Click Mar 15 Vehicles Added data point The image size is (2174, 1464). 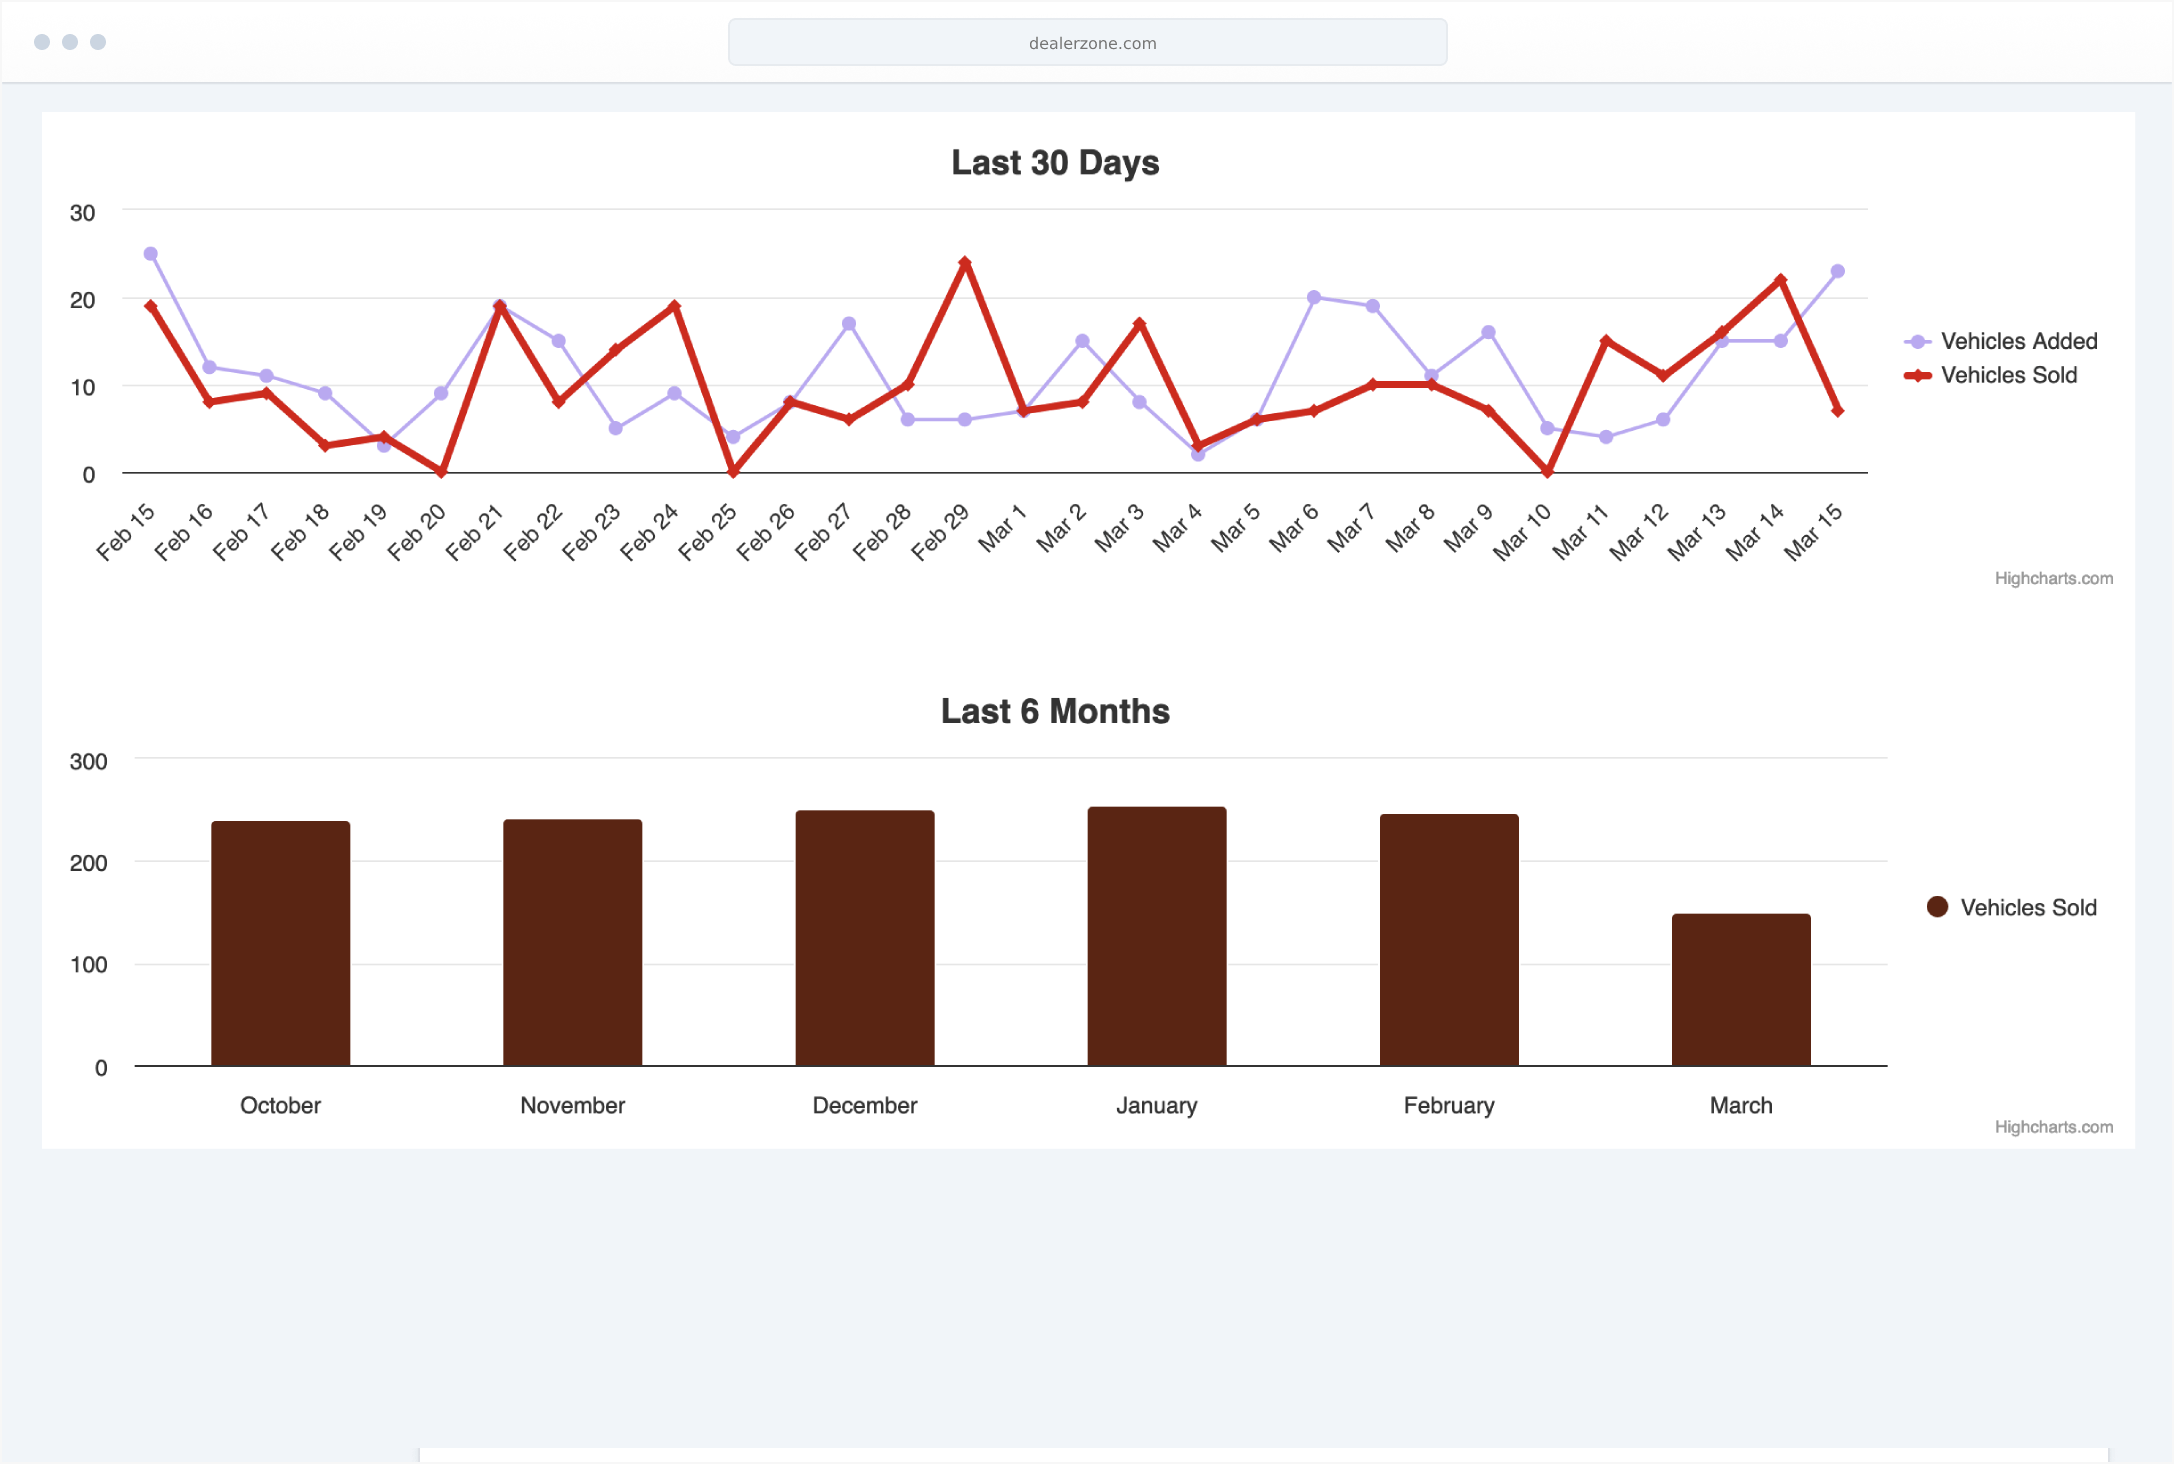coord(1837,271)
